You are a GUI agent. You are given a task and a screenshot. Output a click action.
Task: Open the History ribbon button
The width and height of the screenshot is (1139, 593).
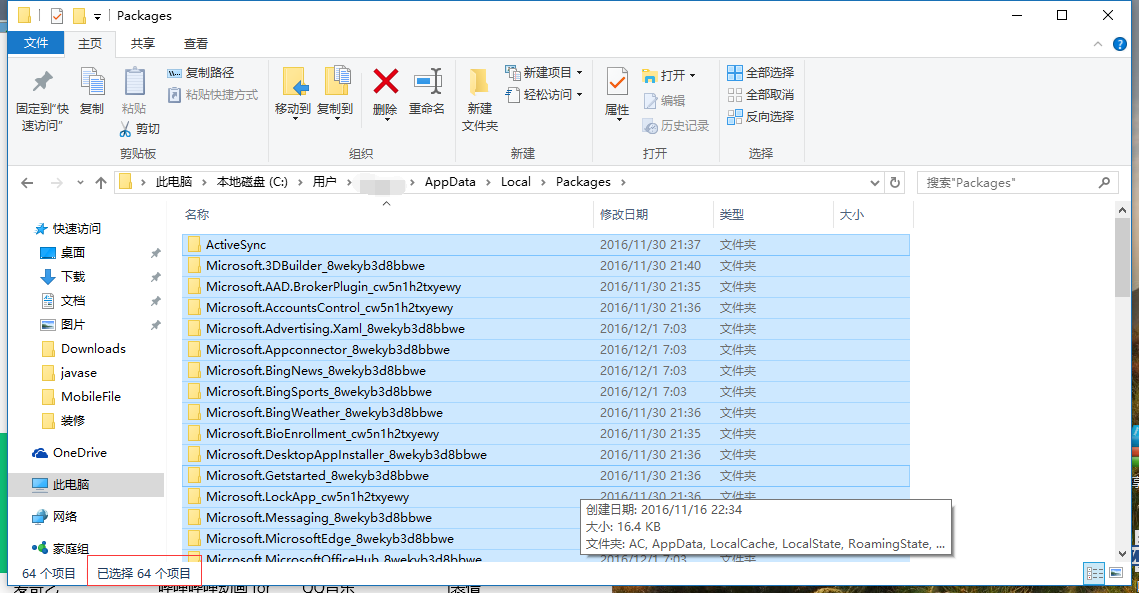coord(676,126)
